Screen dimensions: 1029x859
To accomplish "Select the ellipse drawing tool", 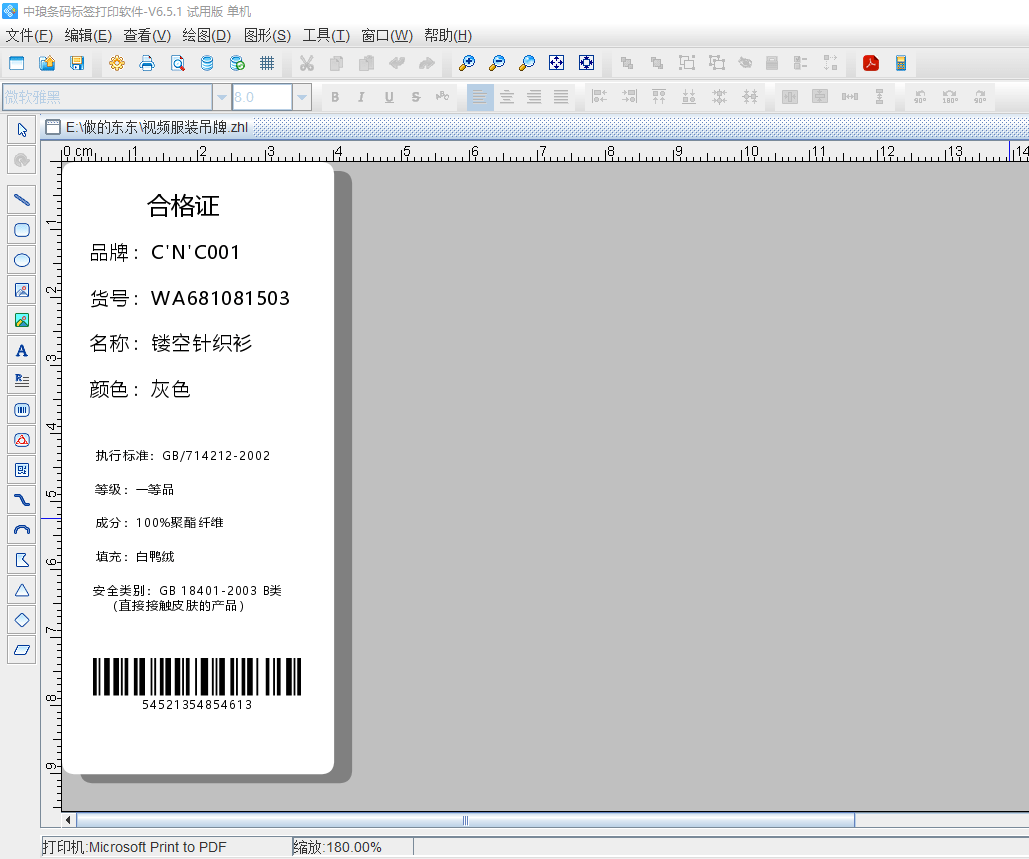I will [x=22, y=260].
